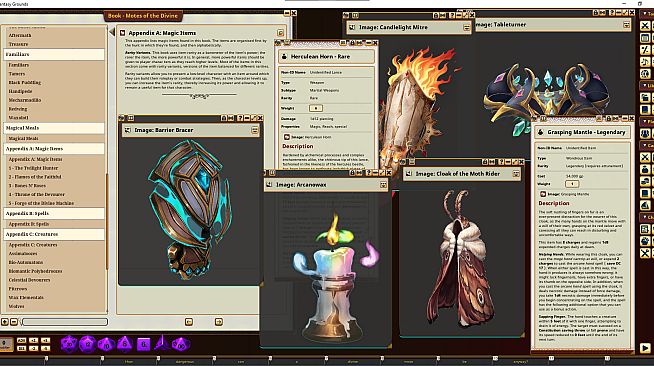Open the plus/minus modifiers tool in sidebar

point(645,50)
